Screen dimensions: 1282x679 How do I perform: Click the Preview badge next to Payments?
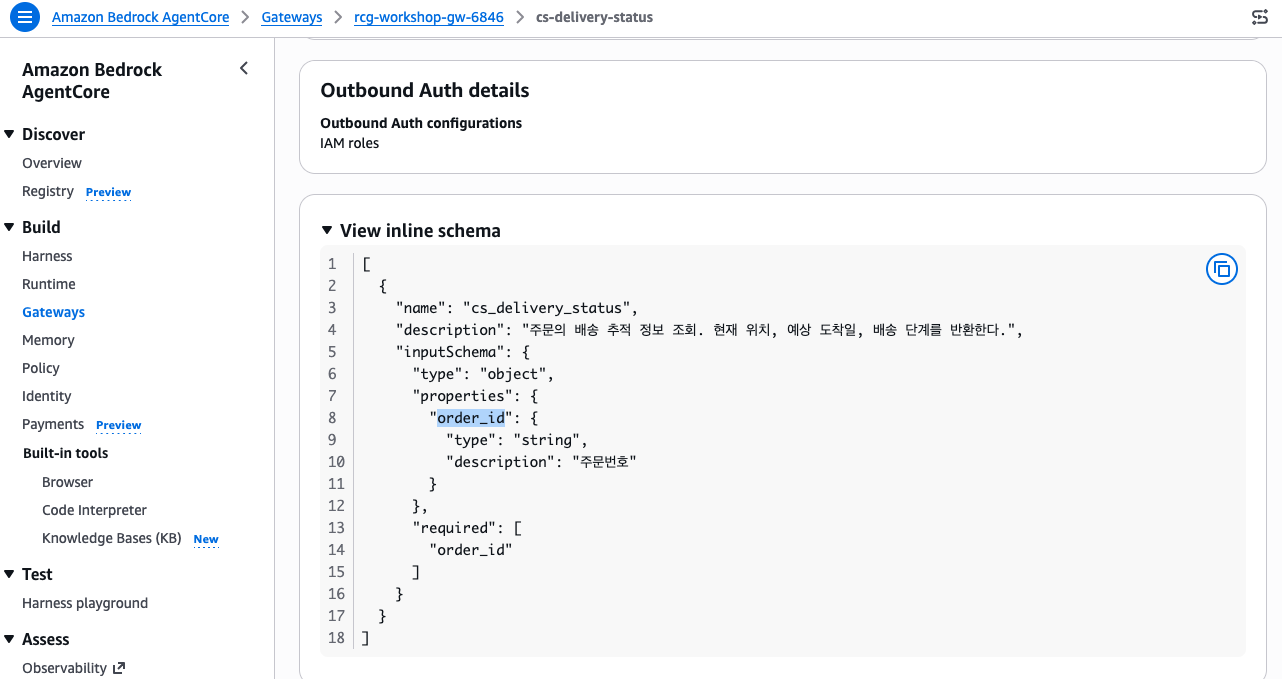(x=118, y=425)
